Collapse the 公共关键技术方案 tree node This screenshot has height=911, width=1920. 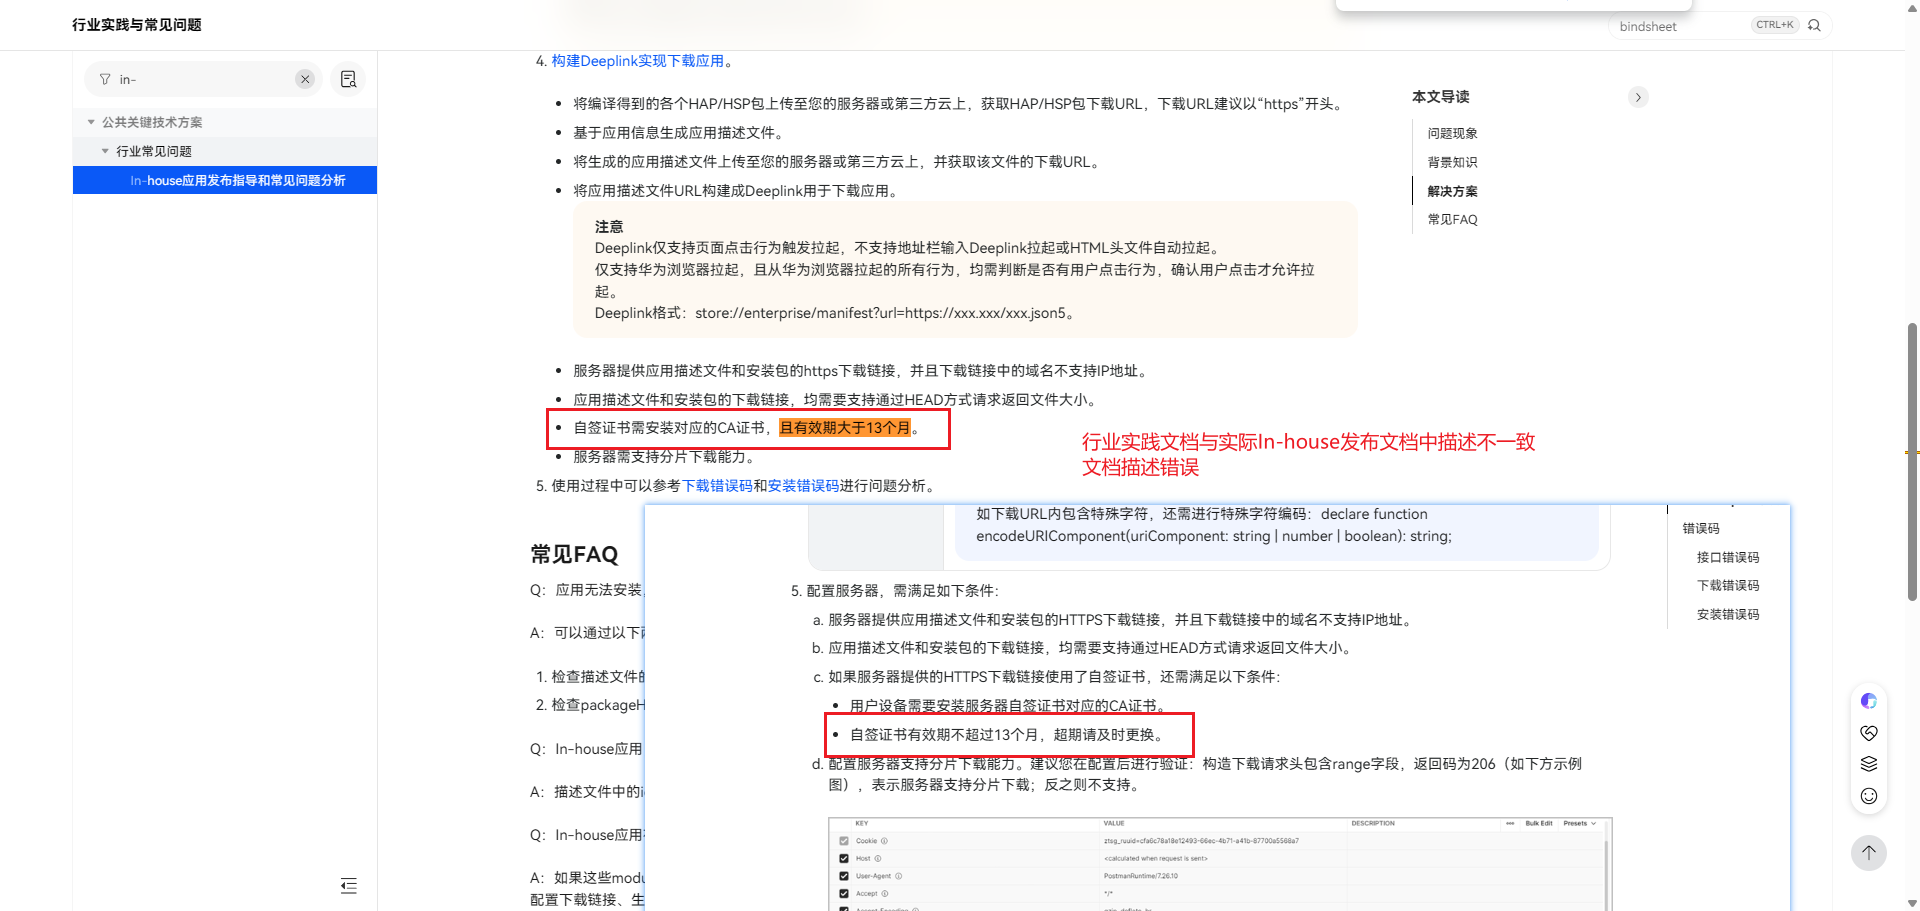coord(91,122)
